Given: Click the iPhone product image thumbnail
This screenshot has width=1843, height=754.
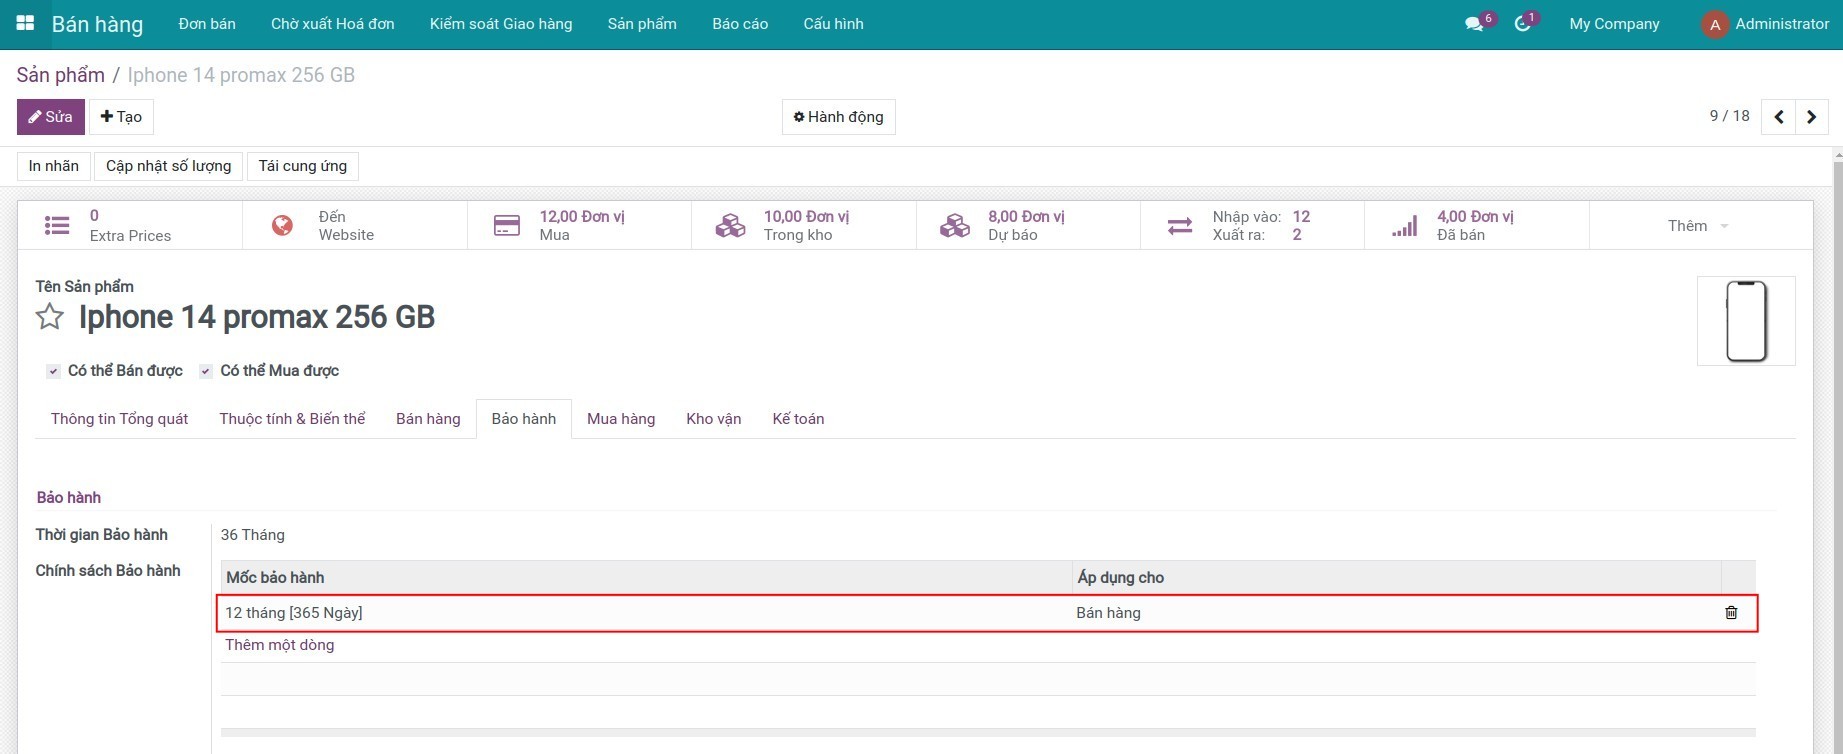Looking at the screenshot, I should (x=1746, y=321).
